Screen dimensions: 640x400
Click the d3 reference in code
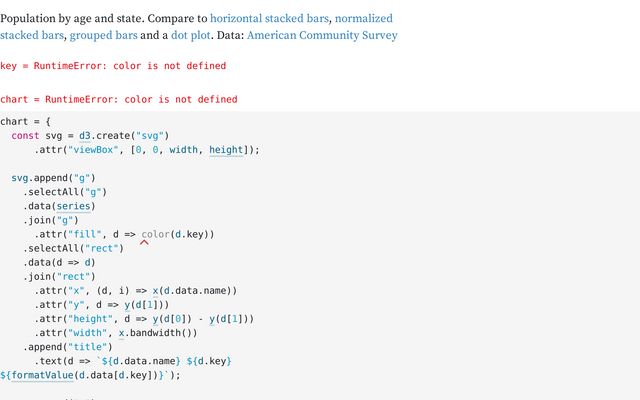pos(84,136)
